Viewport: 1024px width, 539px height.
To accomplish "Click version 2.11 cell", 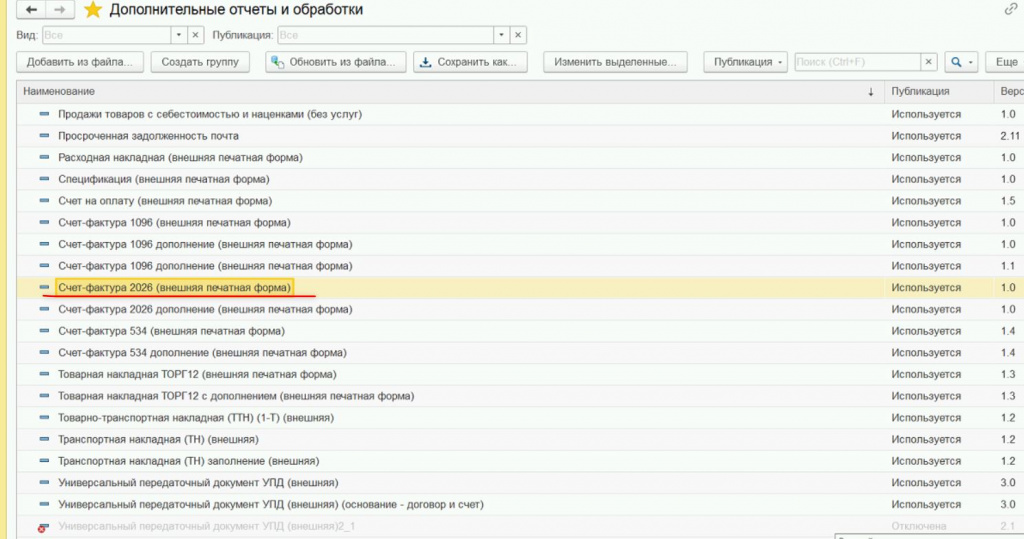I will [x=1010, y=136].
